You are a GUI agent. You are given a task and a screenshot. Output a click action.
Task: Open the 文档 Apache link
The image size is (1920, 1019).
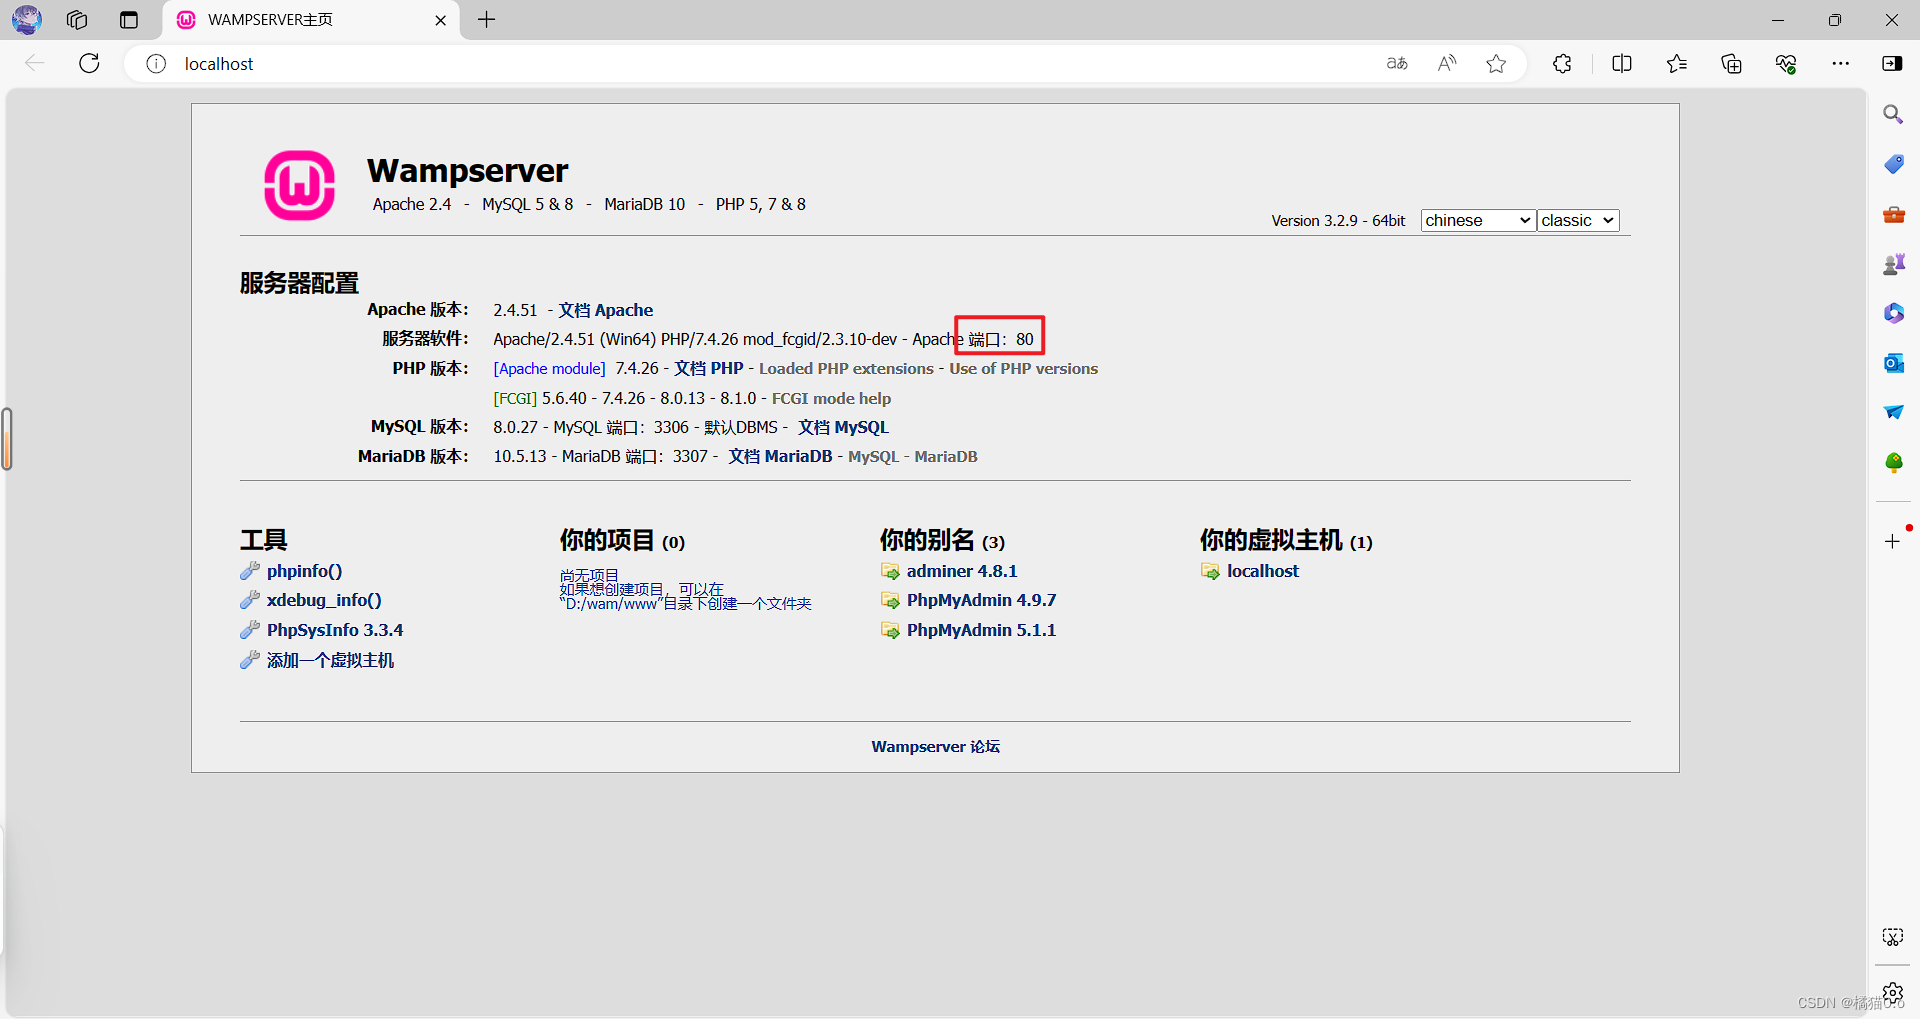tap(606, 310)
